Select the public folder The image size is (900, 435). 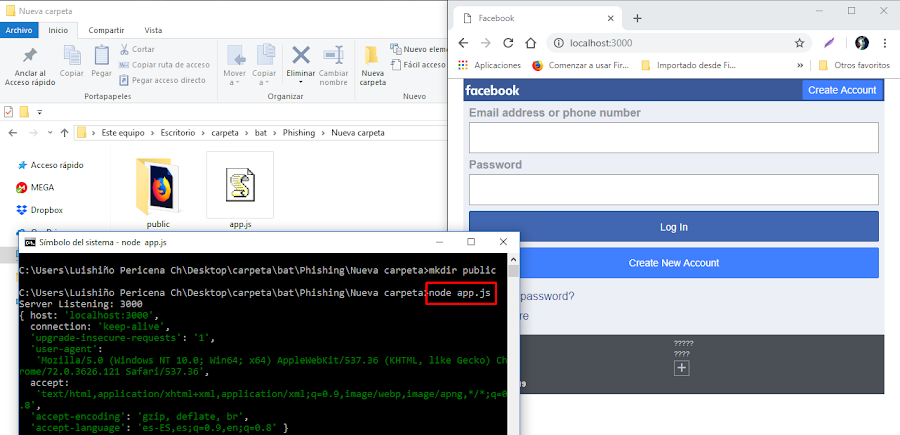[158, 192]
